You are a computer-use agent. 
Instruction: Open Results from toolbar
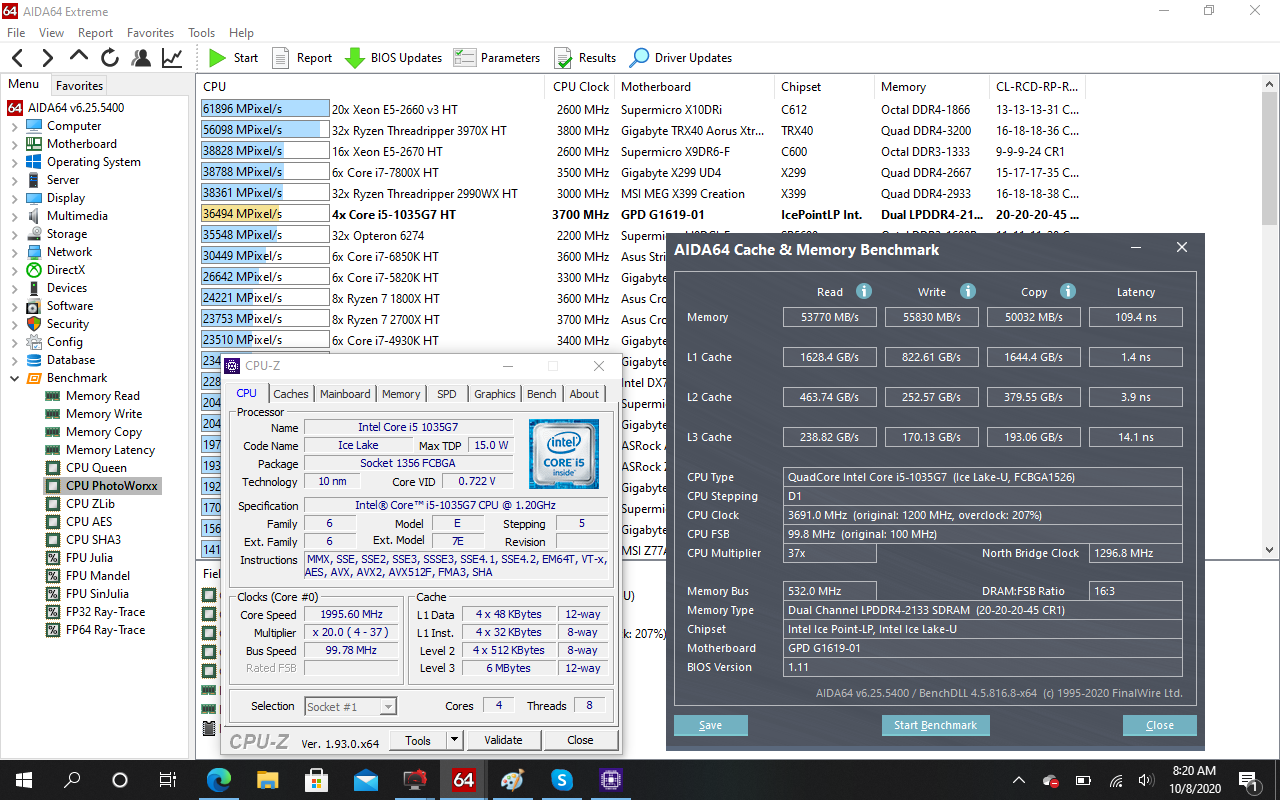585,58
